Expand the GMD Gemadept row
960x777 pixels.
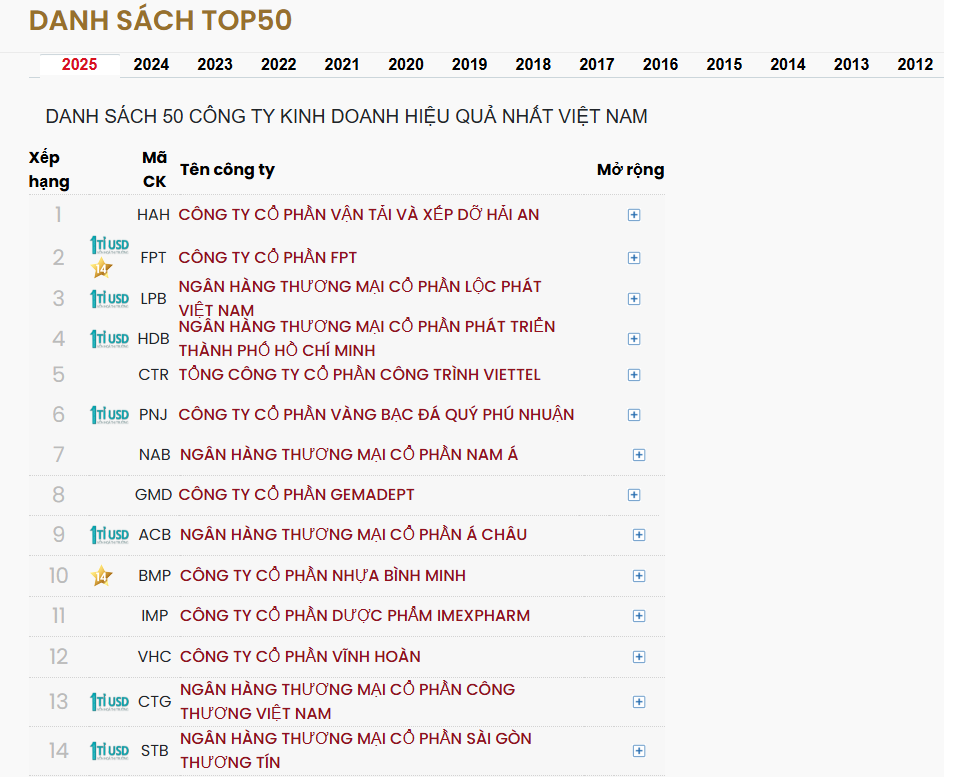click(634, 495)
